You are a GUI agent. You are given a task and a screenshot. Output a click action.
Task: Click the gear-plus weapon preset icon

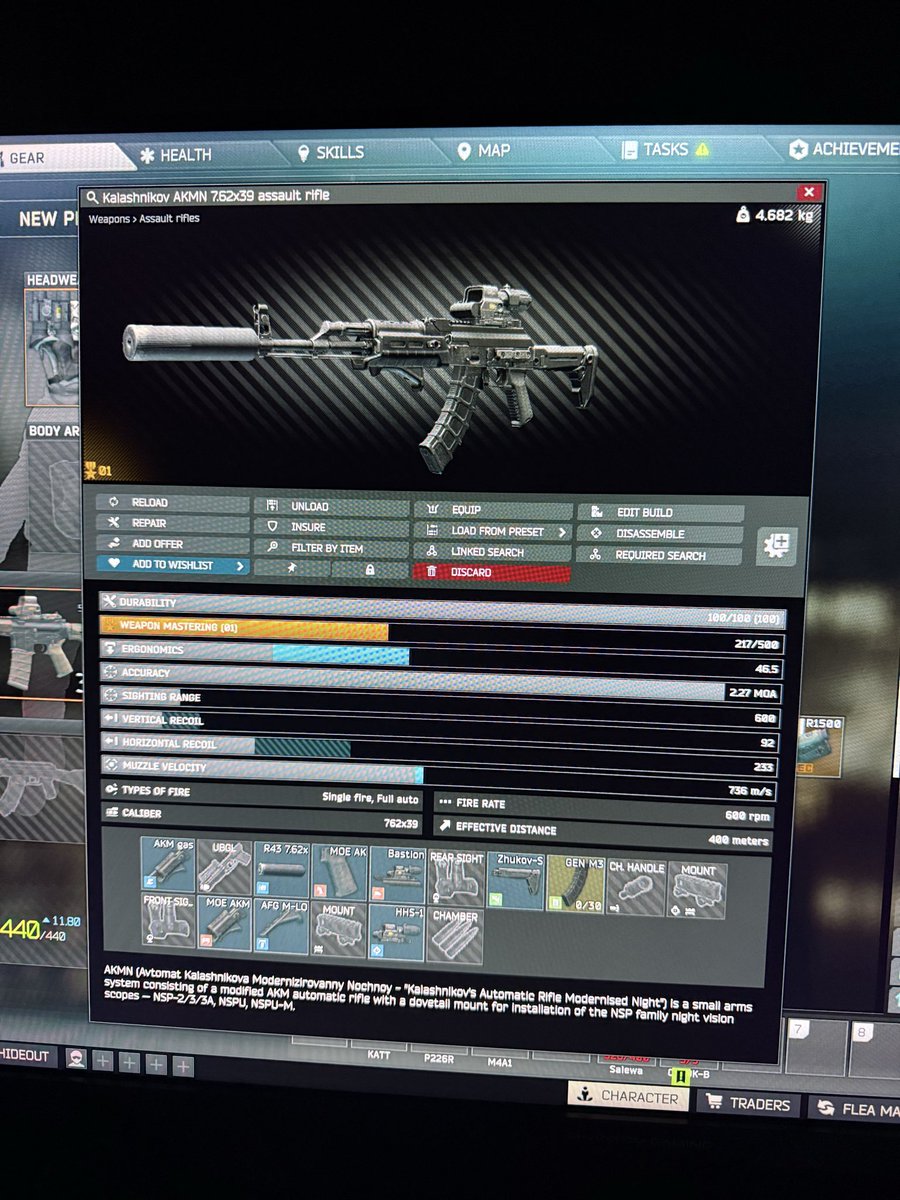tap(777, 546)
